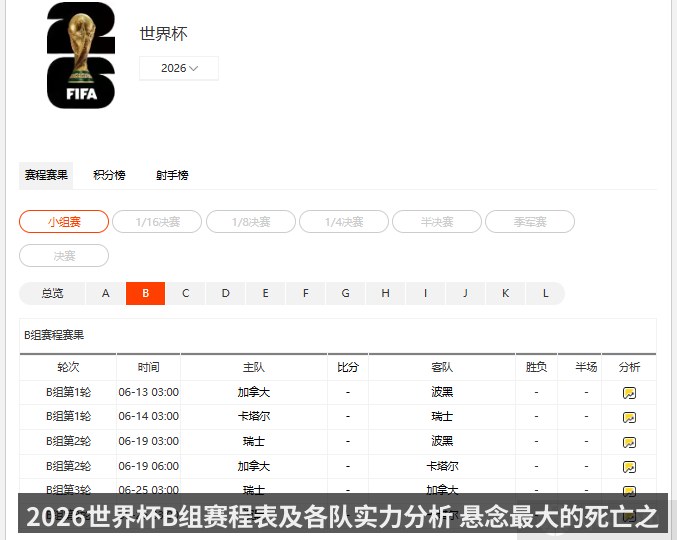The width and height of the screenshot is (677, 540).
Task: Click B组第2轮 in the 06-19 03:00 row
Action: tap(68, 442)
